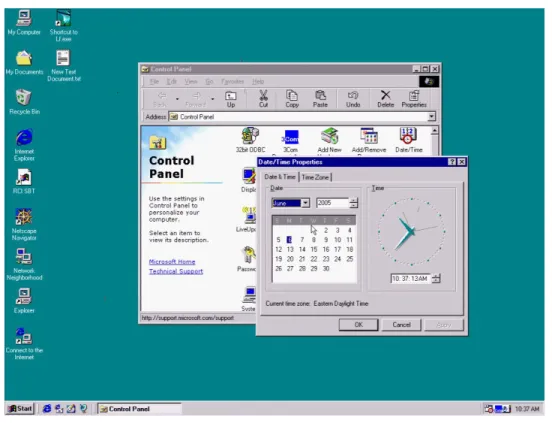Open My Documents folder icon
The width and height of the screenshot is (552, 423).
click(x=24, y=63)
